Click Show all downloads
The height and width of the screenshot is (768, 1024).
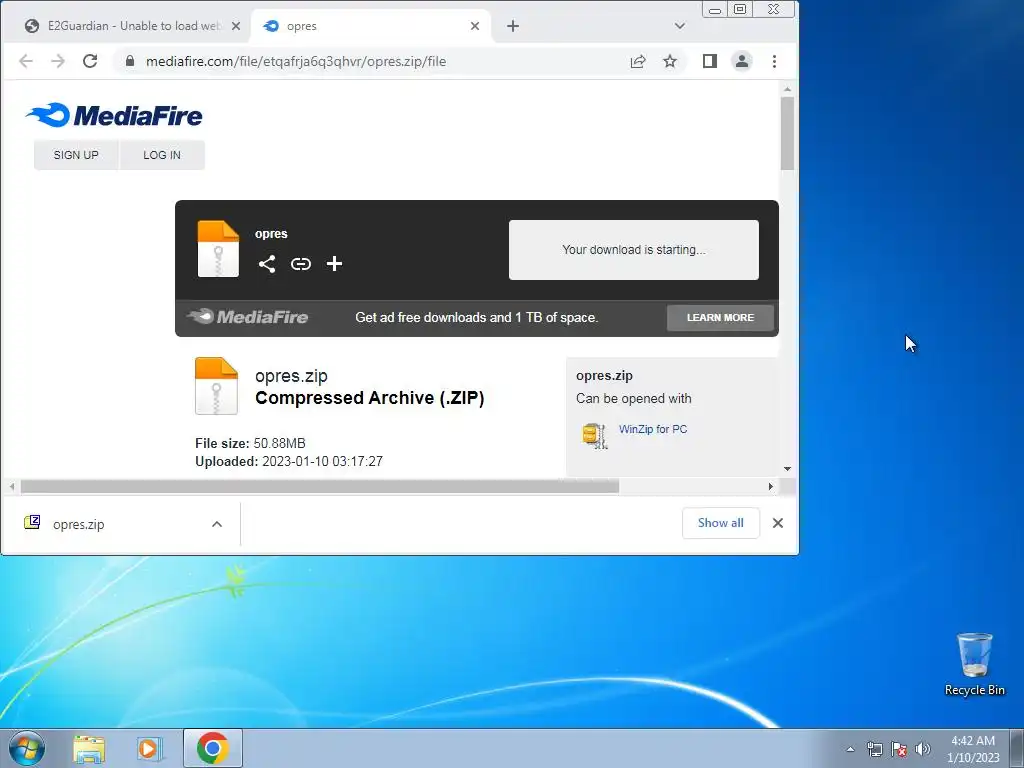pyautogui.click(x=720, y=523)
